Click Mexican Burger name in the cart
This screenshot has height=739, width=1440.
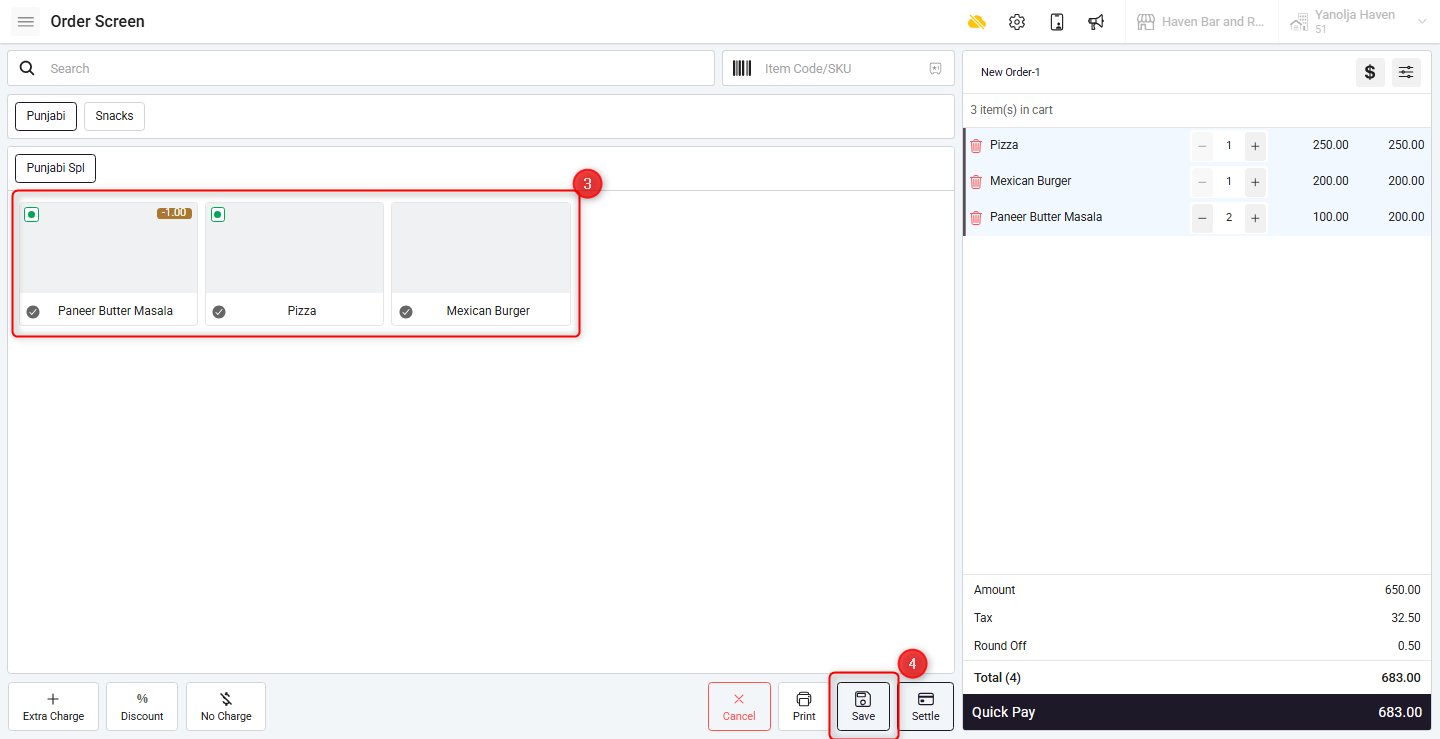1031,181
